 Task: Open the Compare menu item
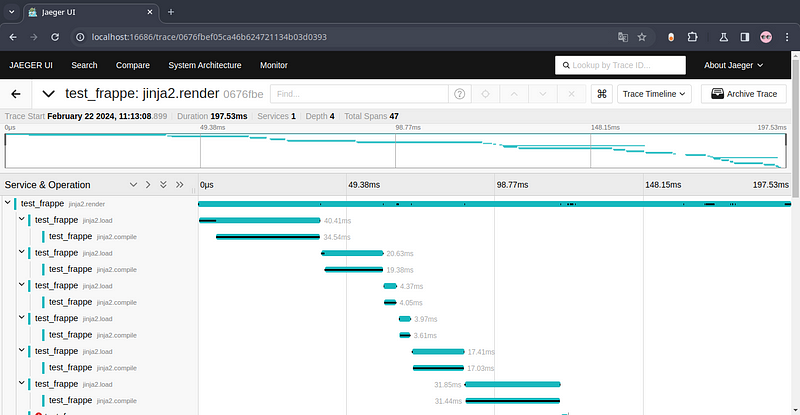point(133,65)
